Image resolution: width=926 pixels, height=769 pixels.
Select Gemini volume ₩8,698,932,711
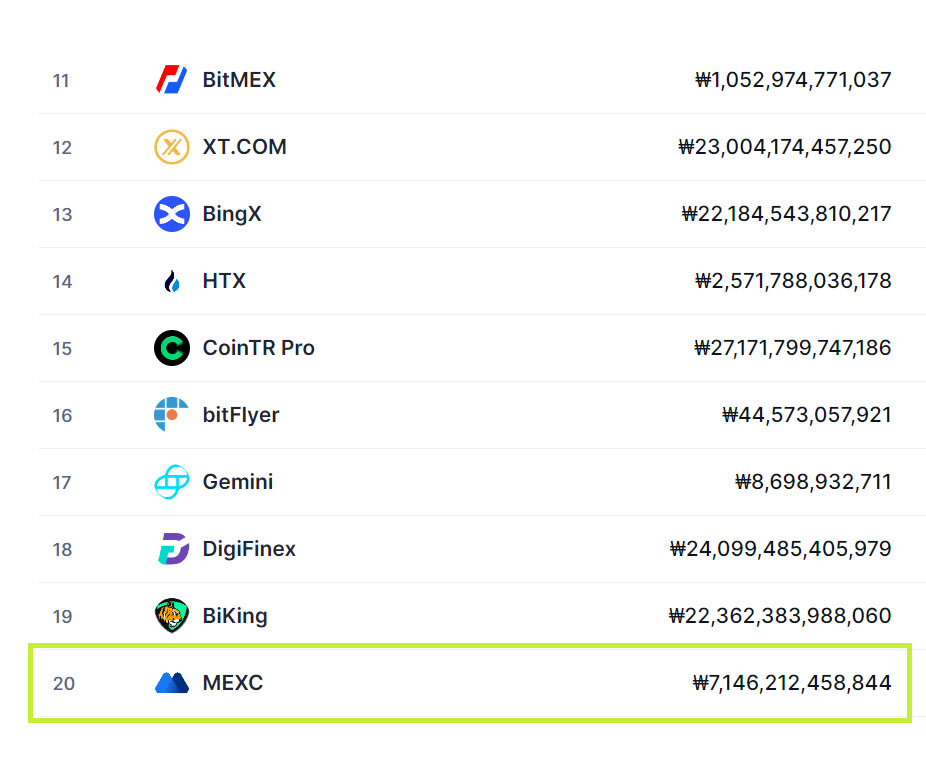click(x=813, y=482)
